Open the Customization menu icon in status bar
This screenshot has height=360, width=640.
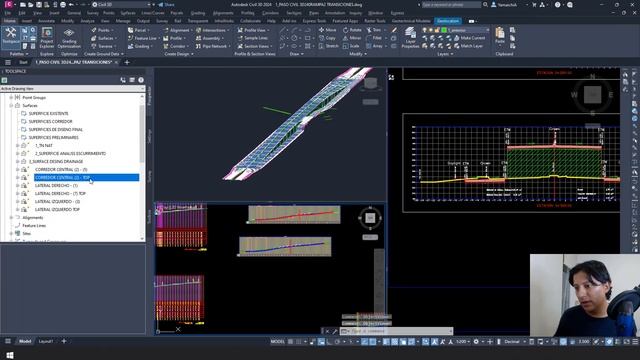[x=635, y=342]
